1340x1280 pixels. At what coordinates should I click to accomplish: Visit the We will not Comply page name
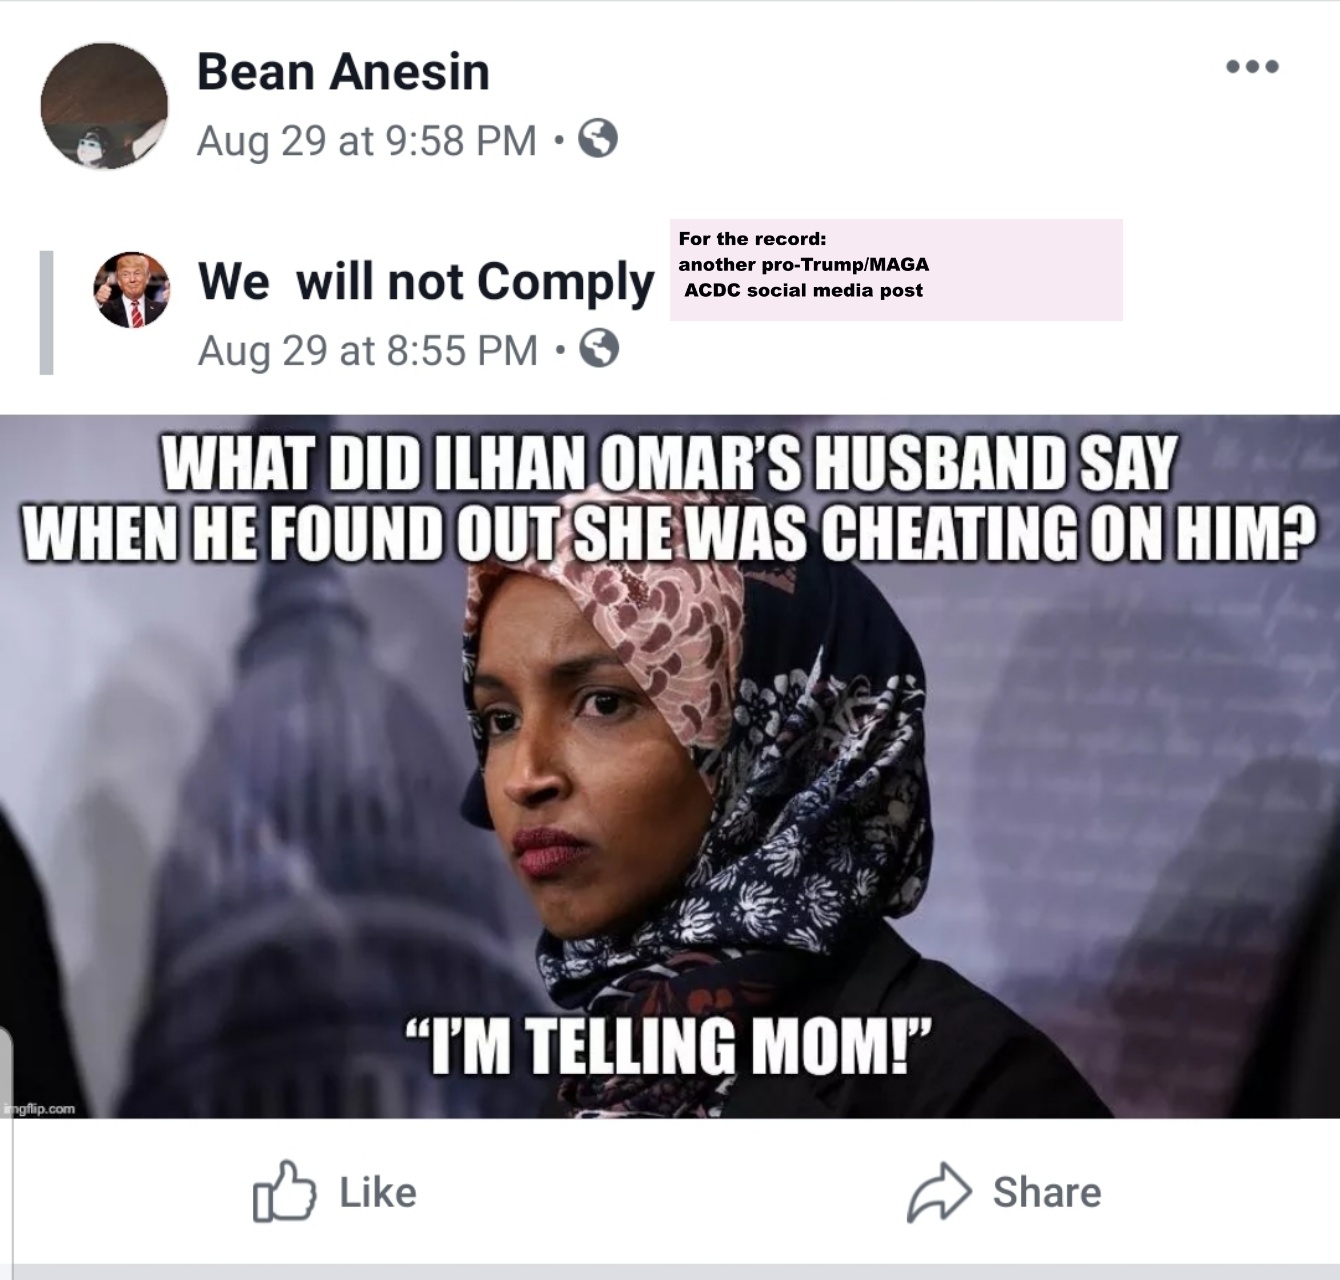[x=425, y=281]
